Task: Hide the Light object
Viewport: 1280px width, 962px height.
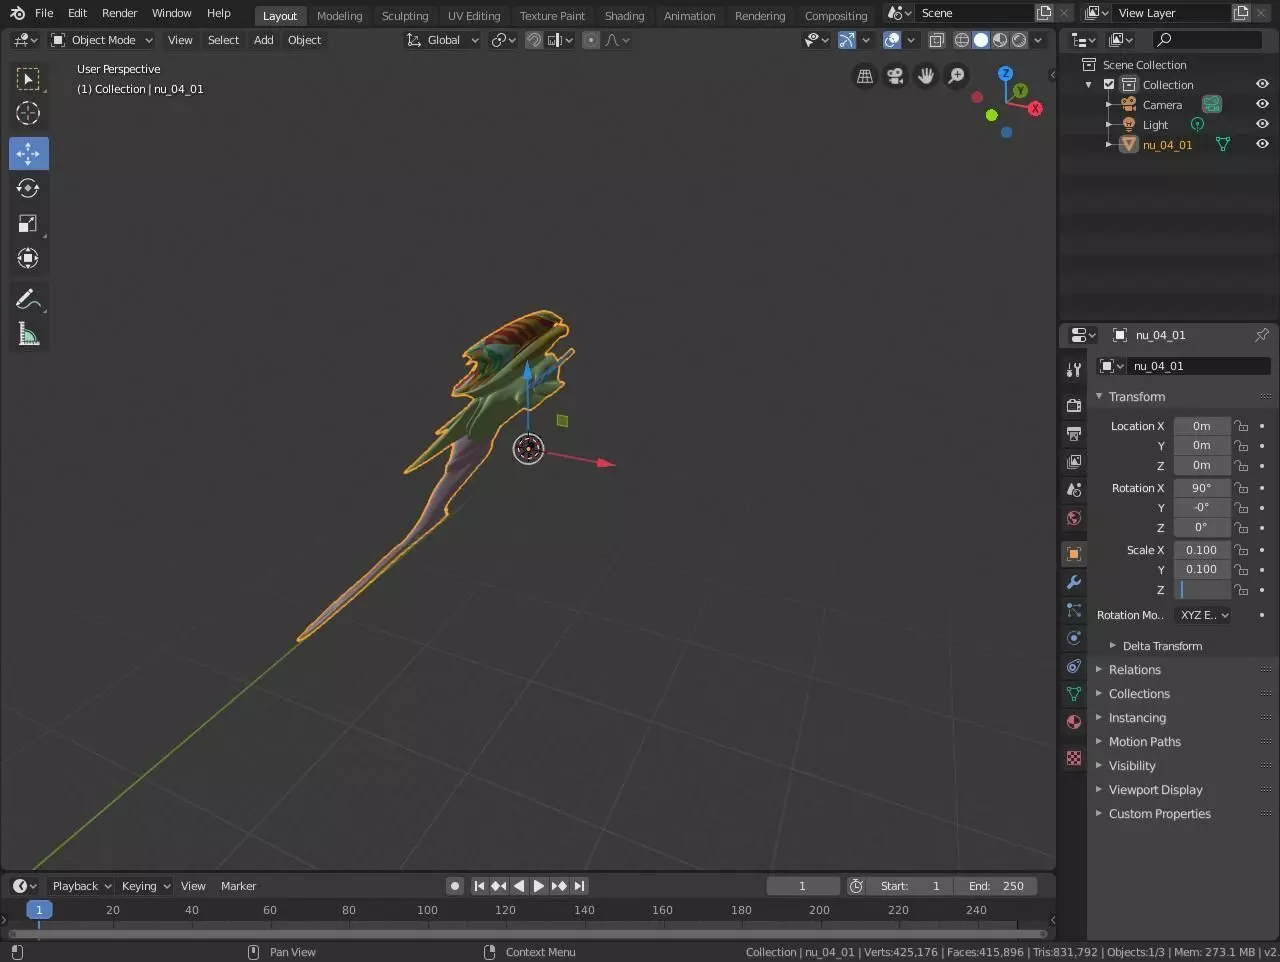Action: [x=1262, y=125]
